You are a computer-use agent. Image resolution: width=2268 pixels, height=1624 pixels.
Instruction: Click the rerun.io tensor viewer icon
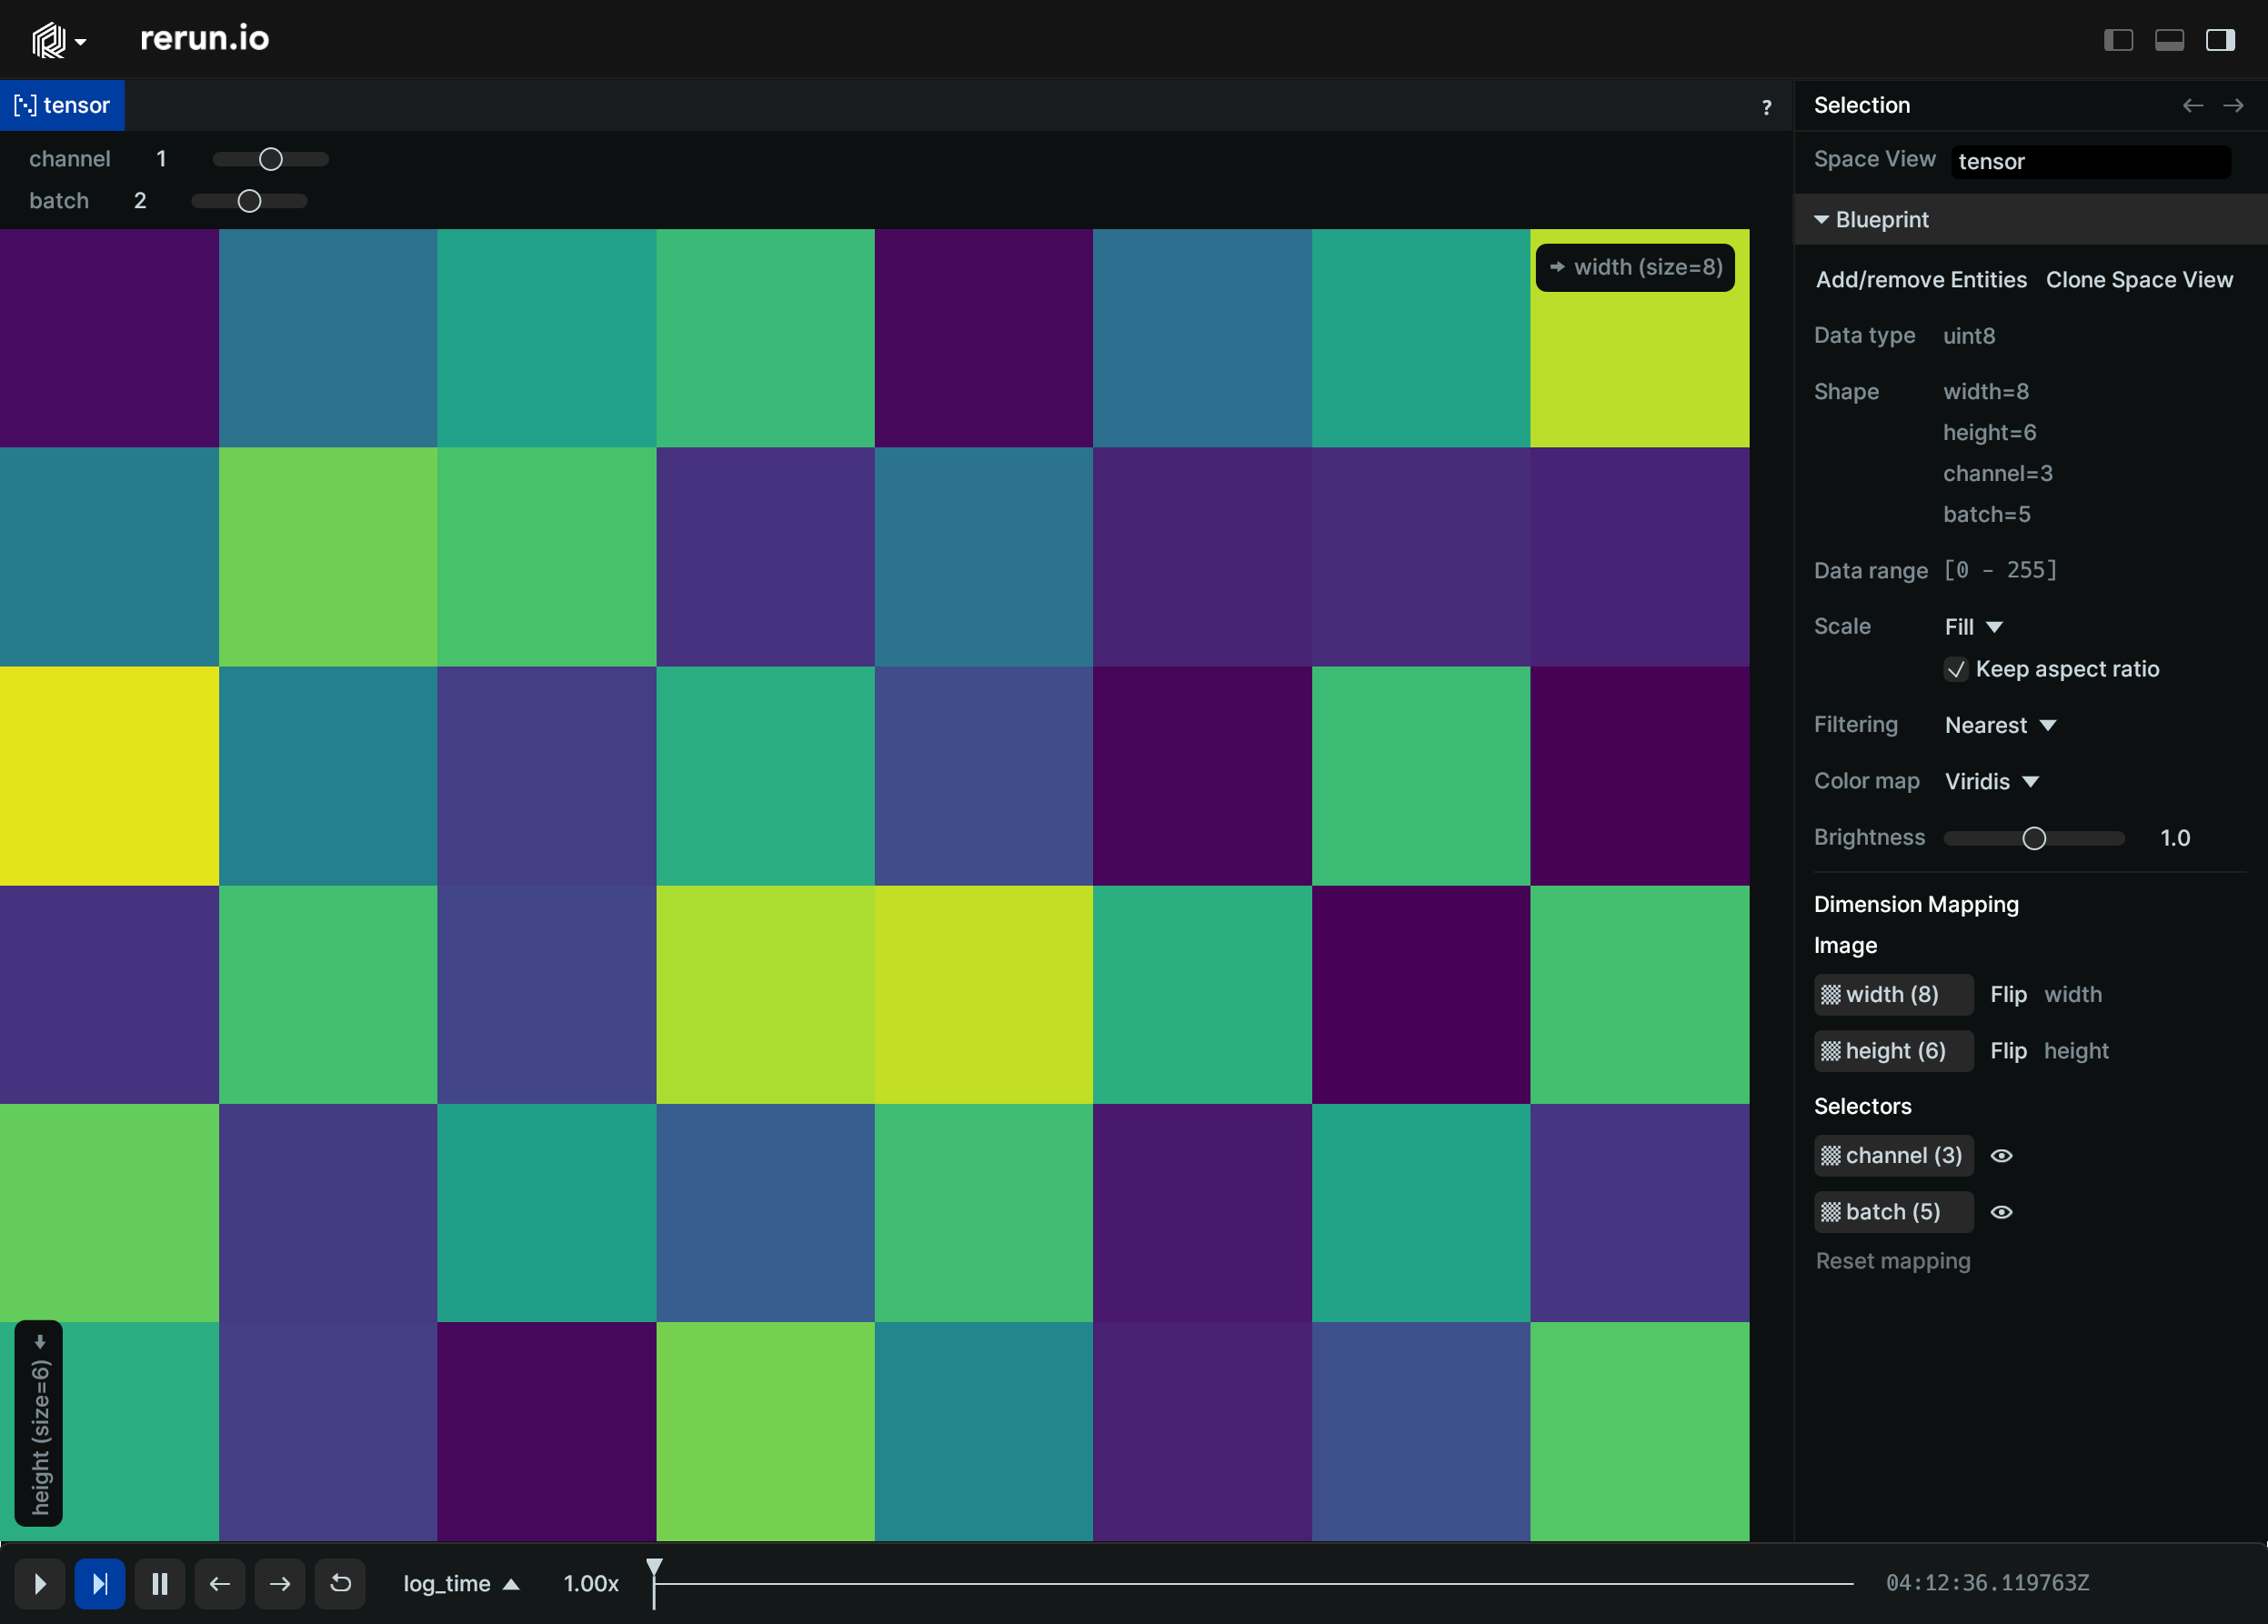tap(25, 104)
